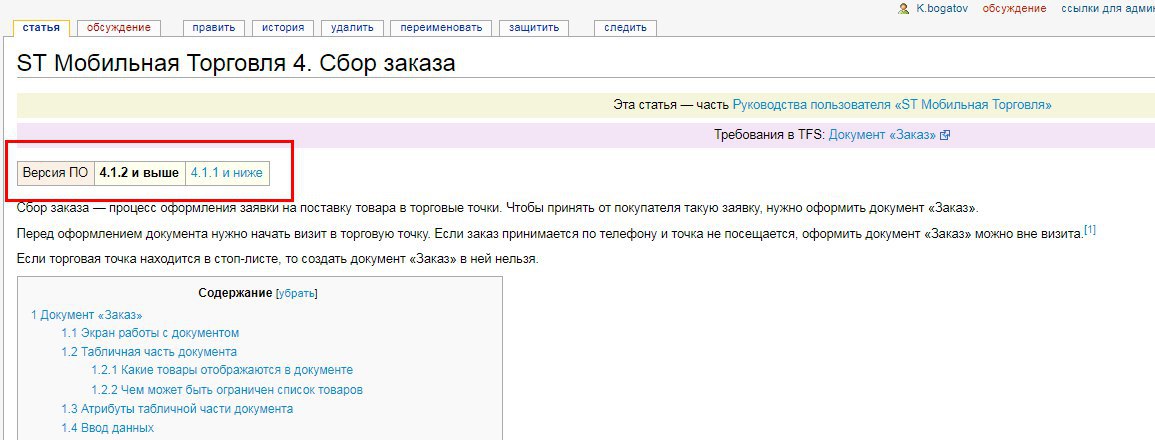Collapse contents with убрать toggle

(297, 293)
